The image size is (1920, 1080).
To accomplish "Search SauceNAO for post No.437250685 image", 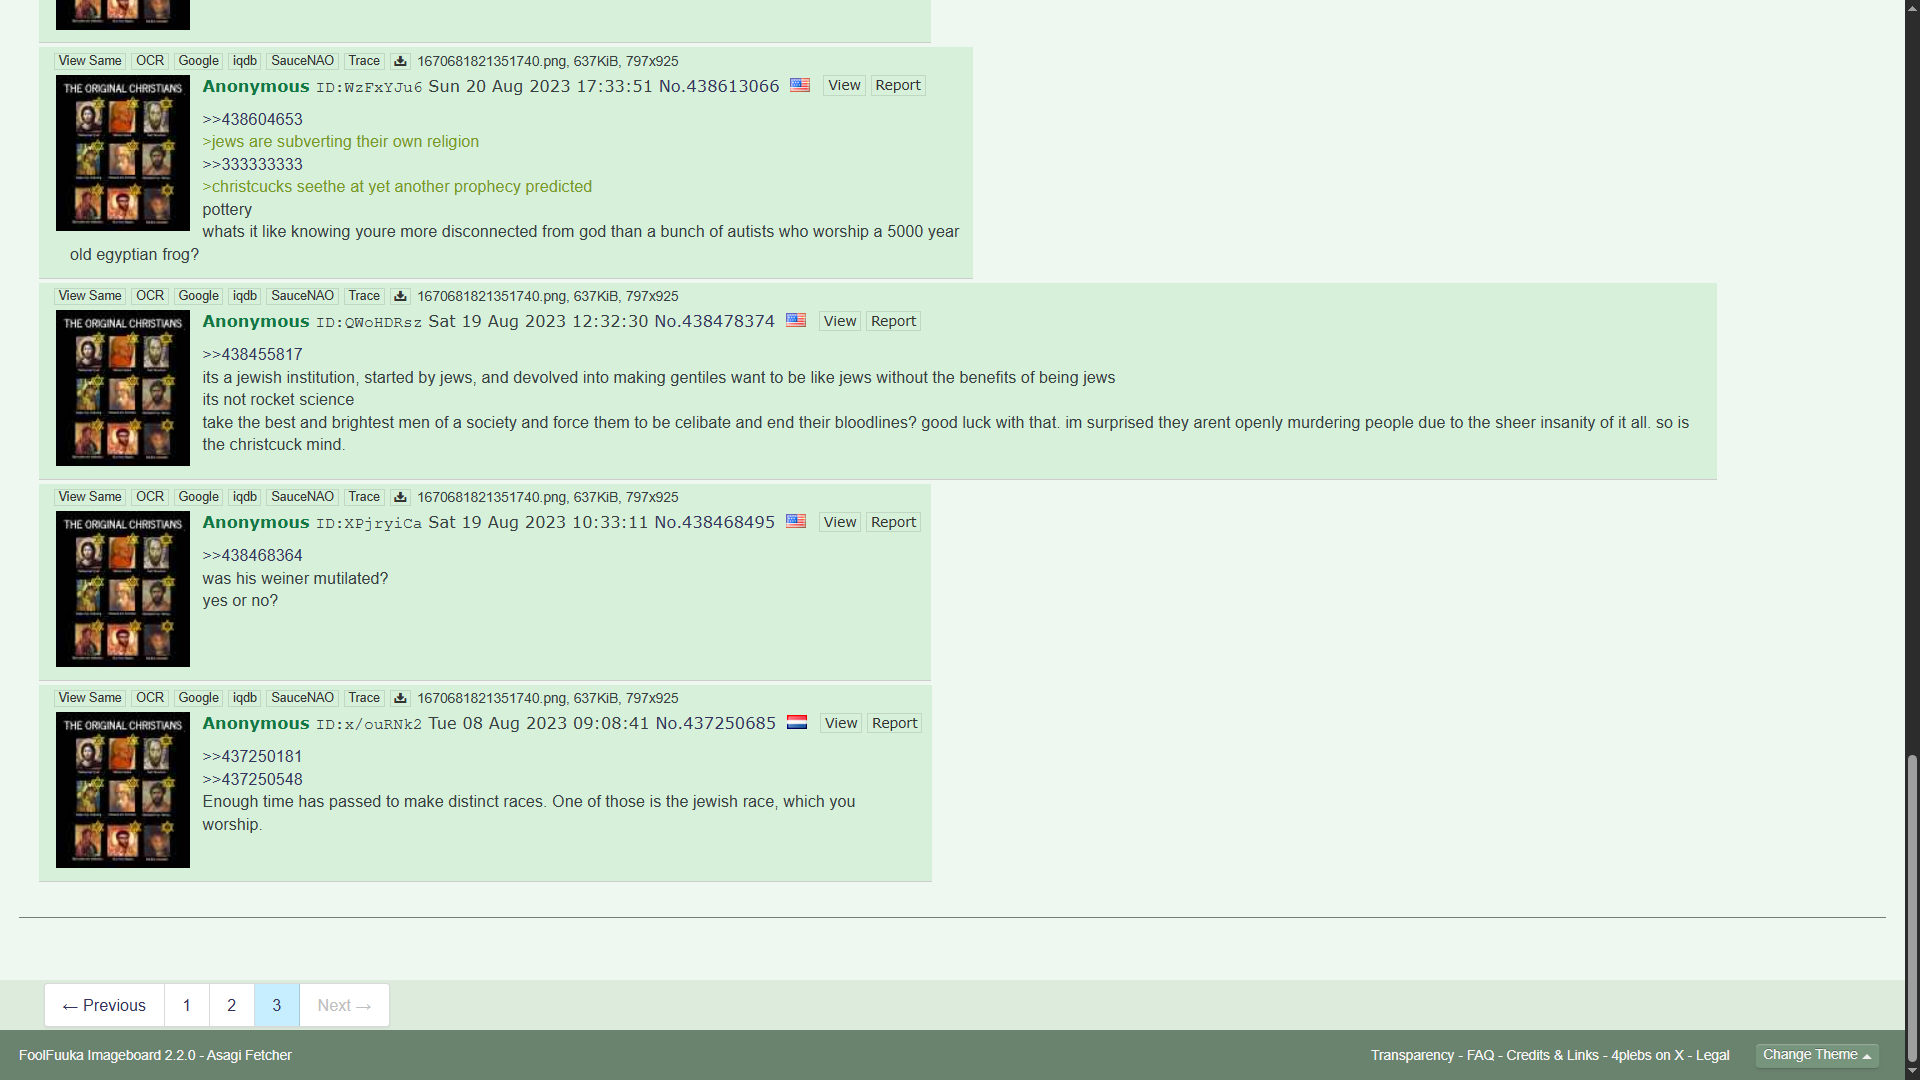I will pos(302,698).
